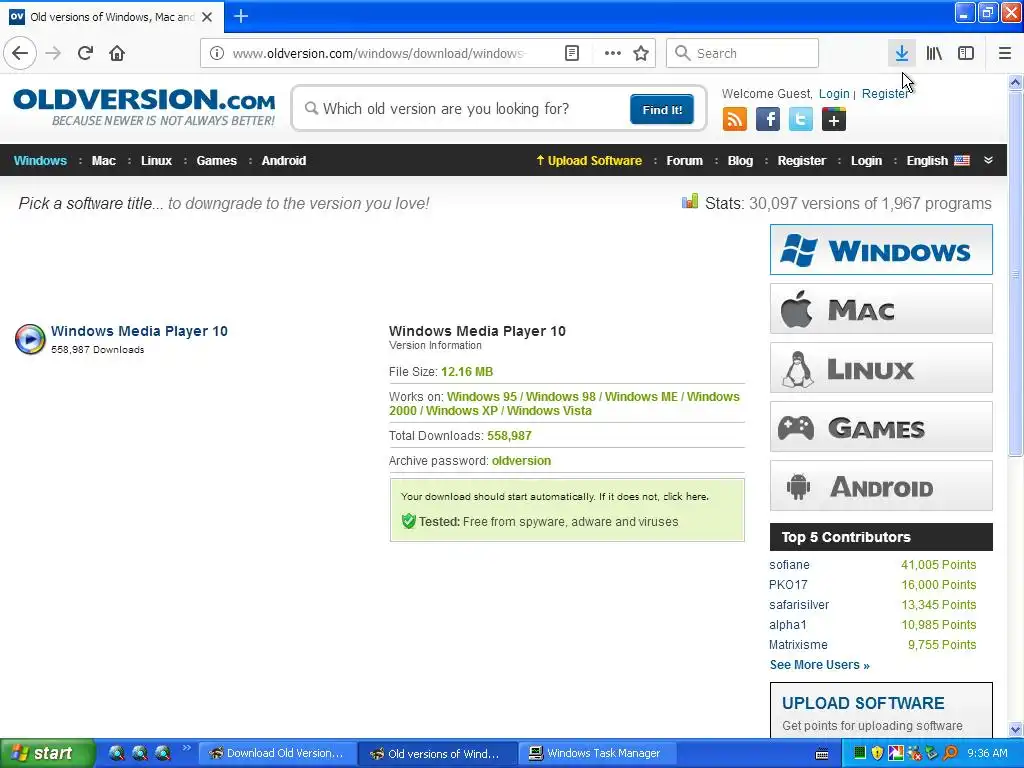Show site information icon in address bar
Screen dimensions: 1024x768
[x=217, y=53]
